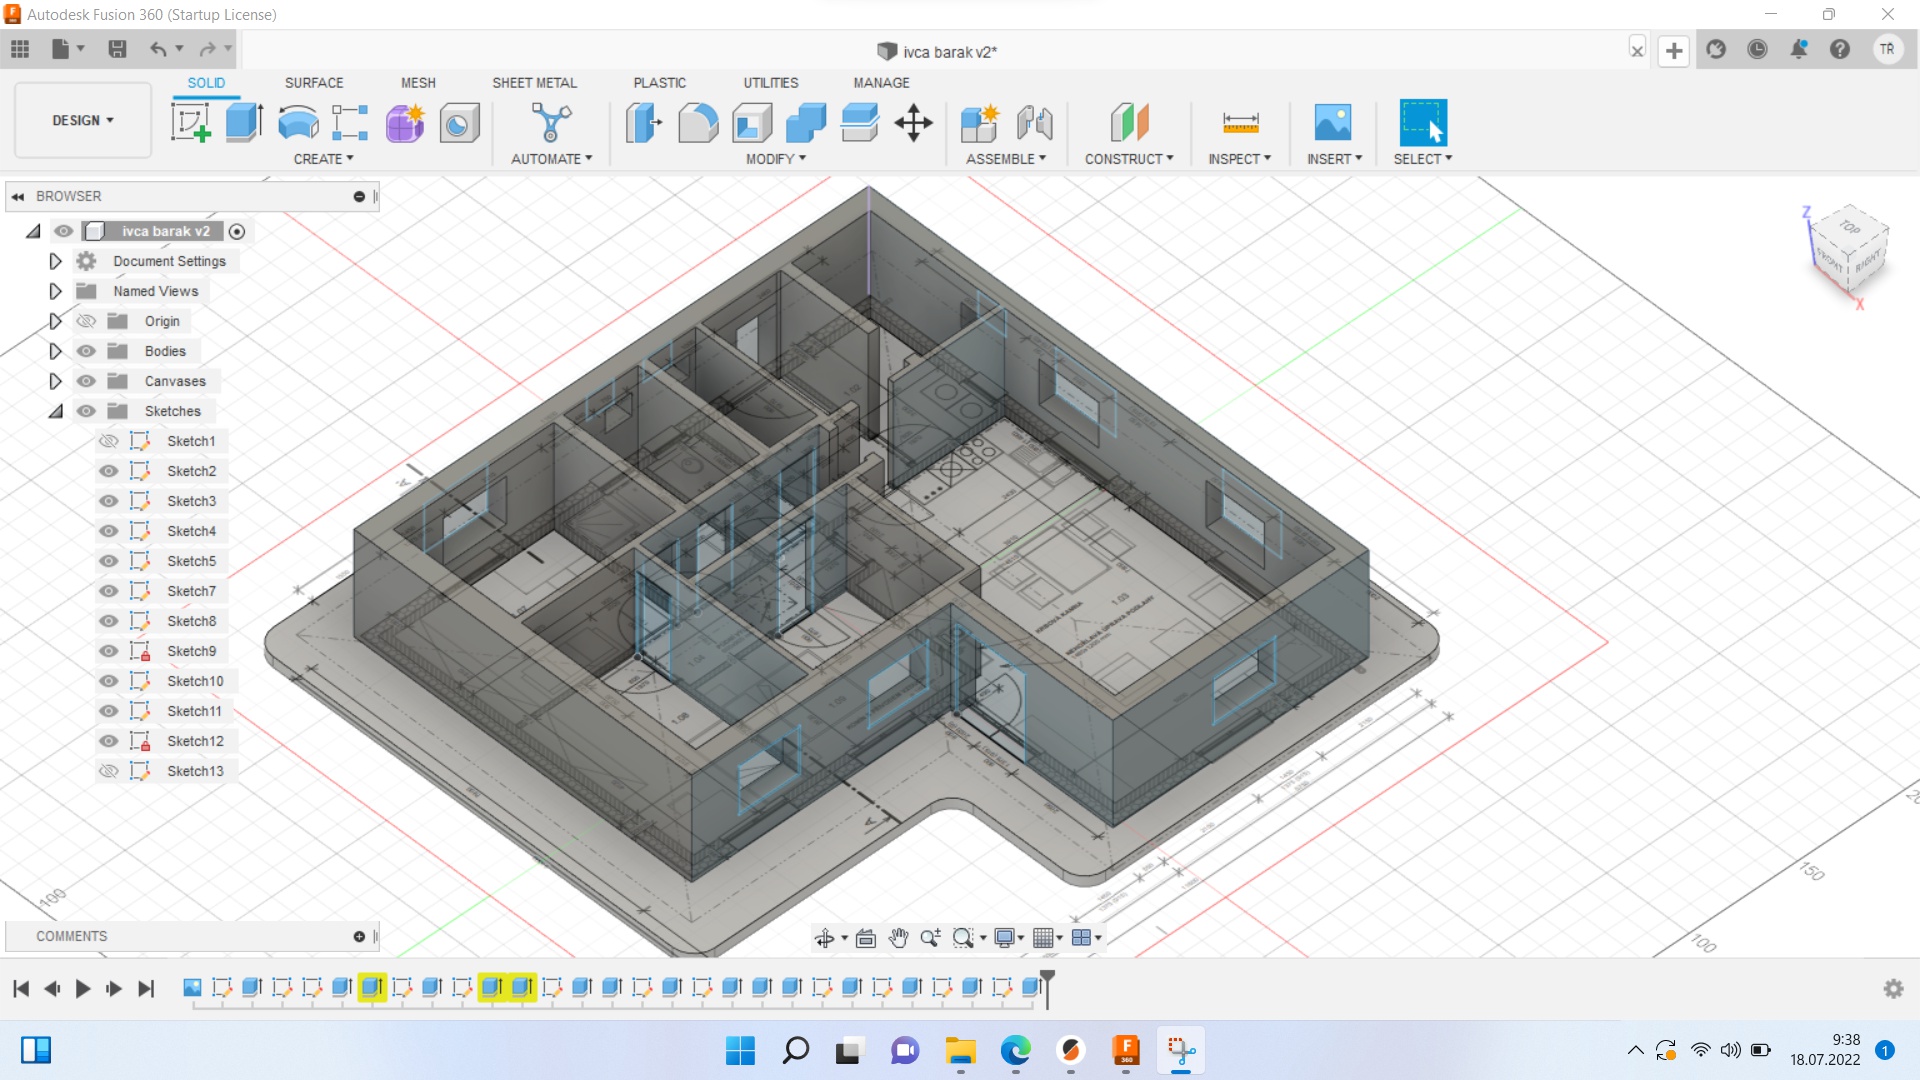Switch to the MANAGE tab
The height and width of the screenshot is (1080, 1920).
[x=881, y=83]
